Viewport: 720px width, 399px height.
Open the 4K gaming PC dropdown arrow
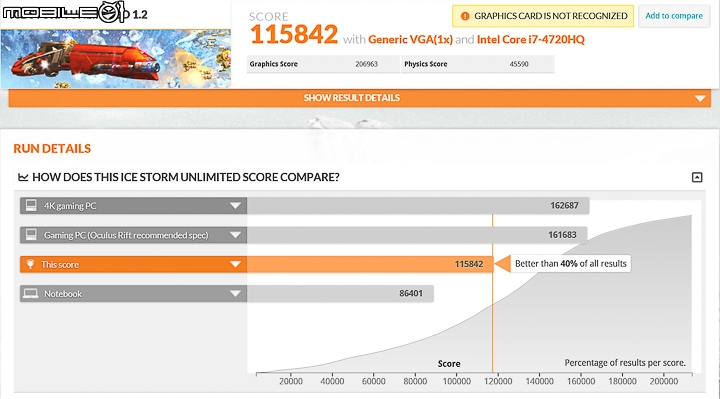pyautogui.click(x=235, y=206)
